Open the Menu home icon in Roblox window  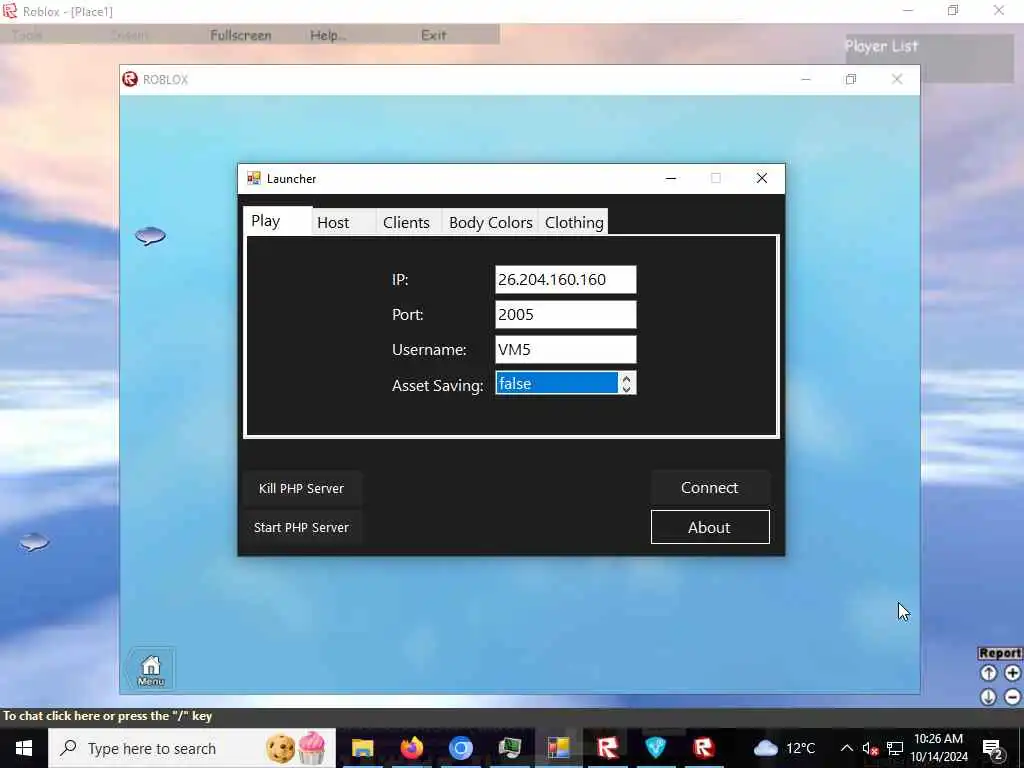click(x=151, y=669)
